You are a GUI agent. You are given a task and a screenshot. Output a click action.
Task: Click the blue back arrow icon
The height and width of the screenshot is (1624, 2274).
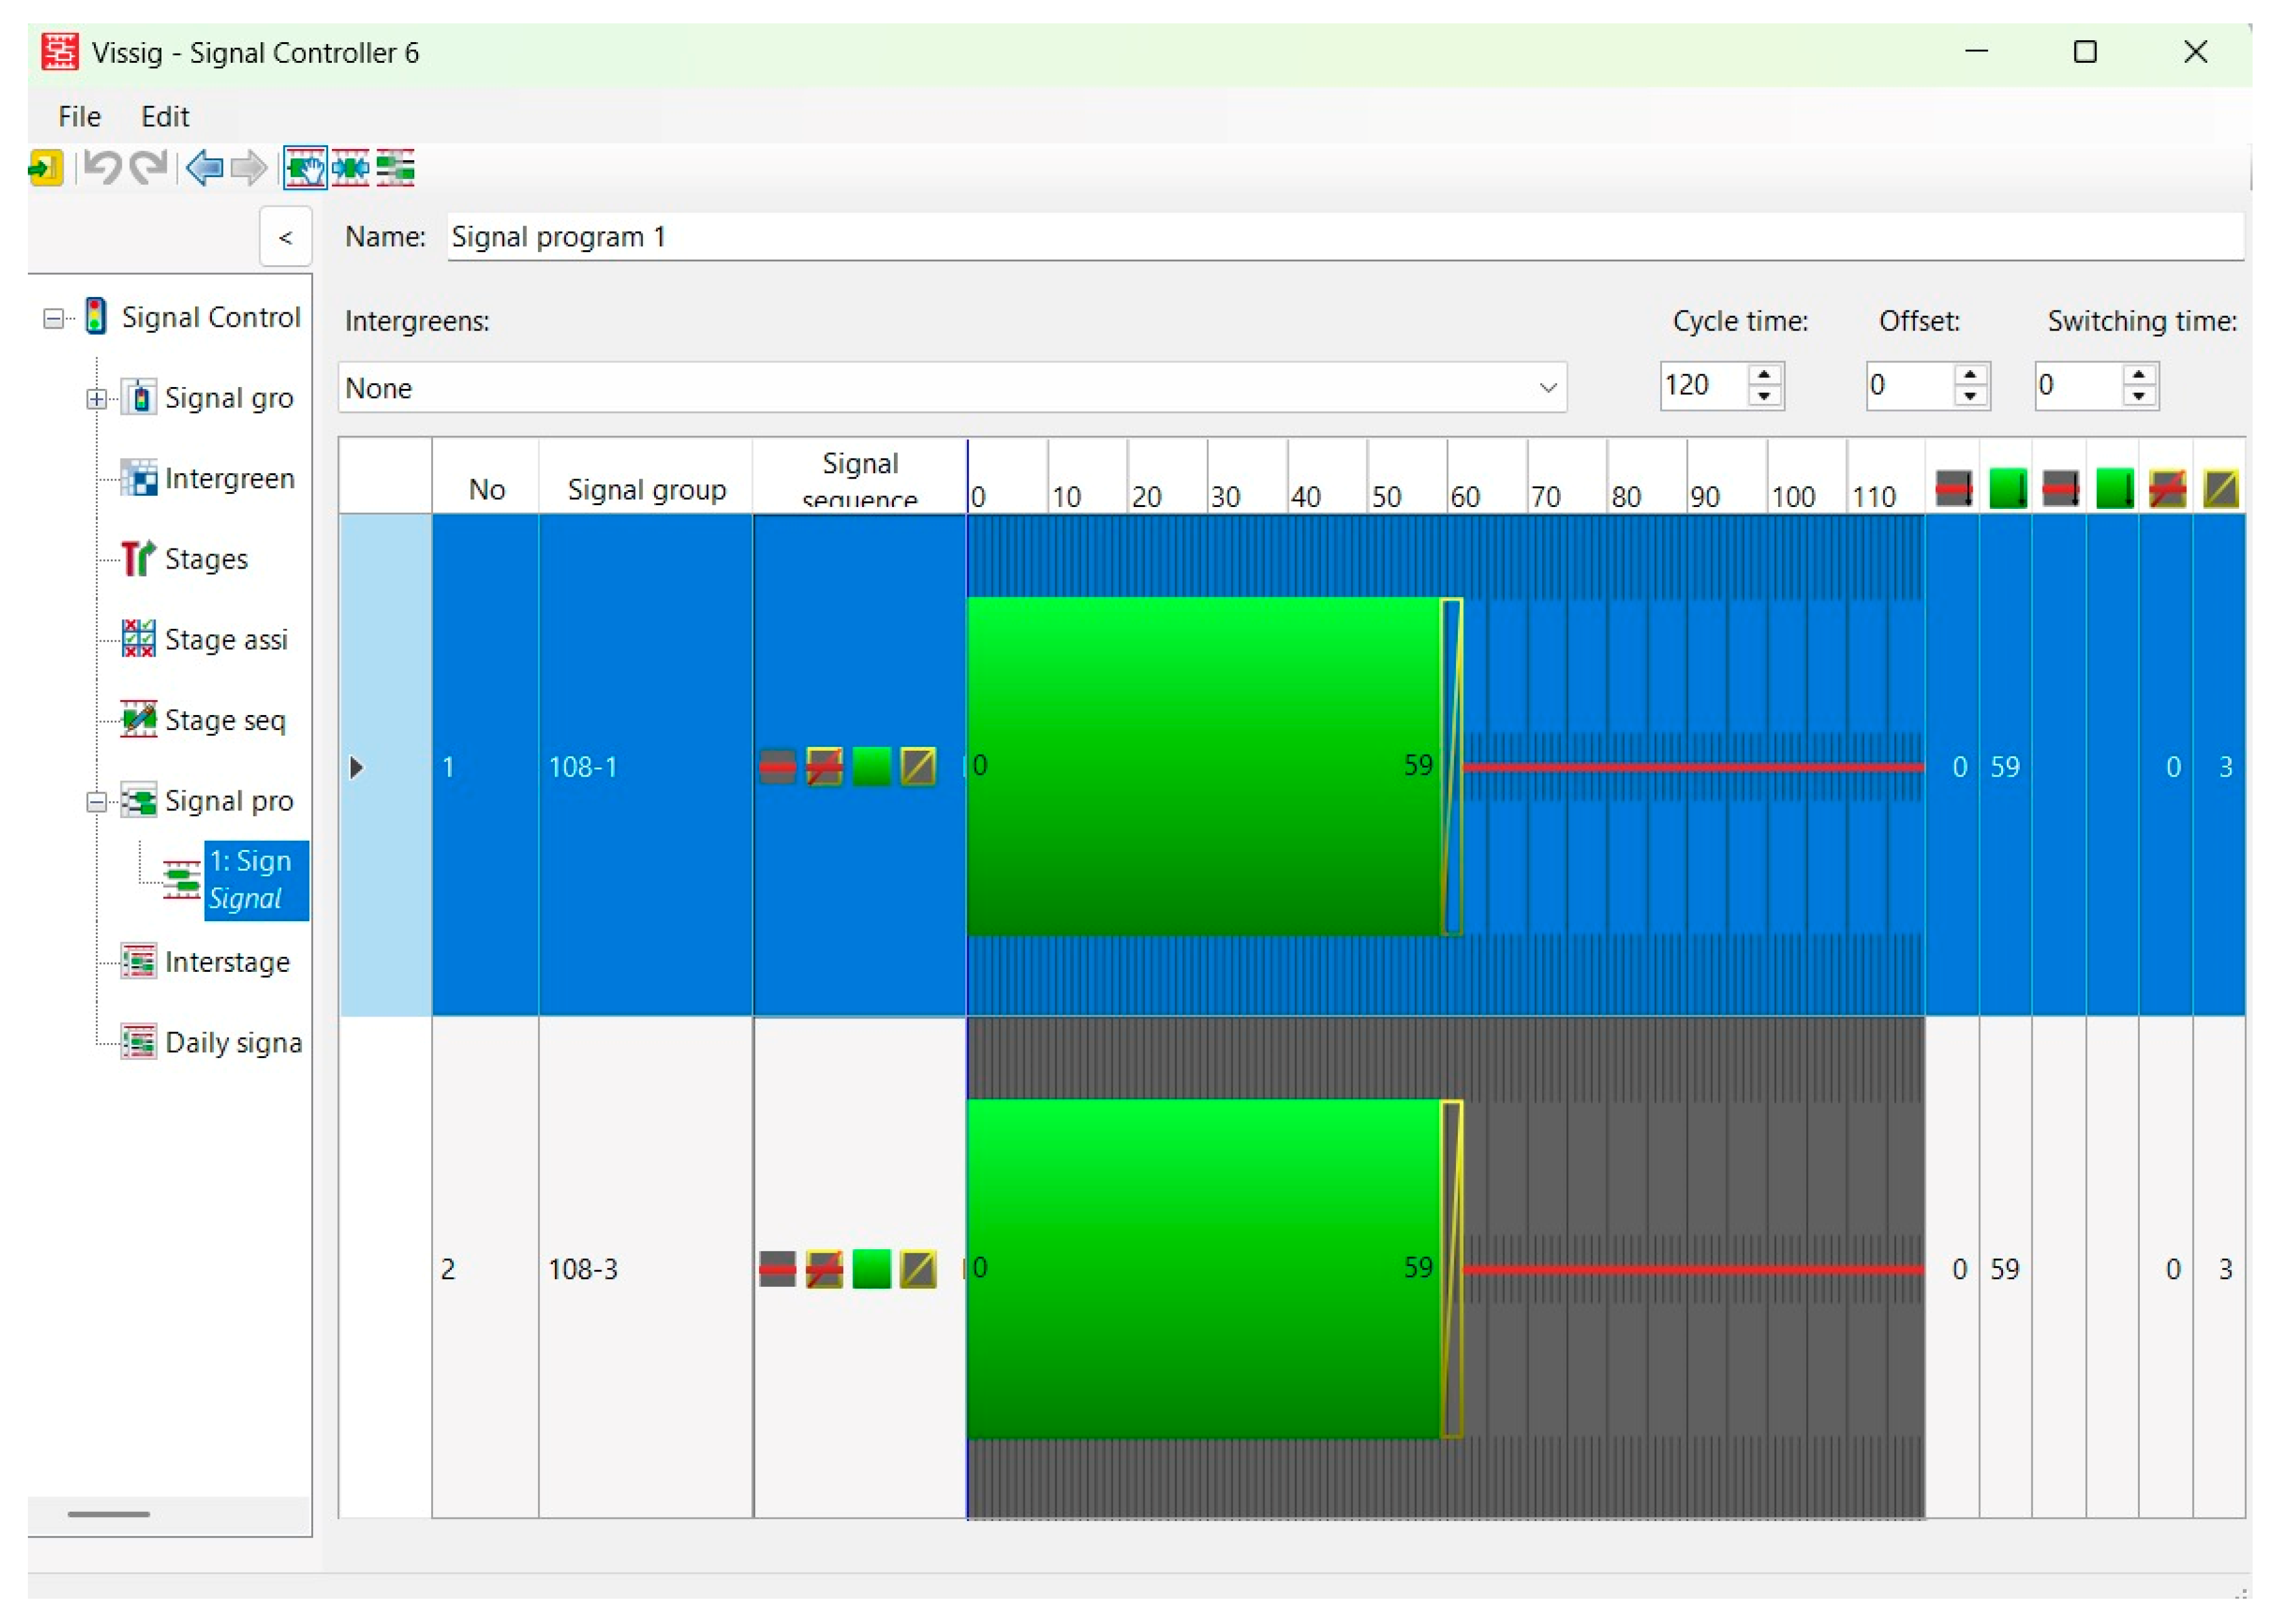pos(204,167)
